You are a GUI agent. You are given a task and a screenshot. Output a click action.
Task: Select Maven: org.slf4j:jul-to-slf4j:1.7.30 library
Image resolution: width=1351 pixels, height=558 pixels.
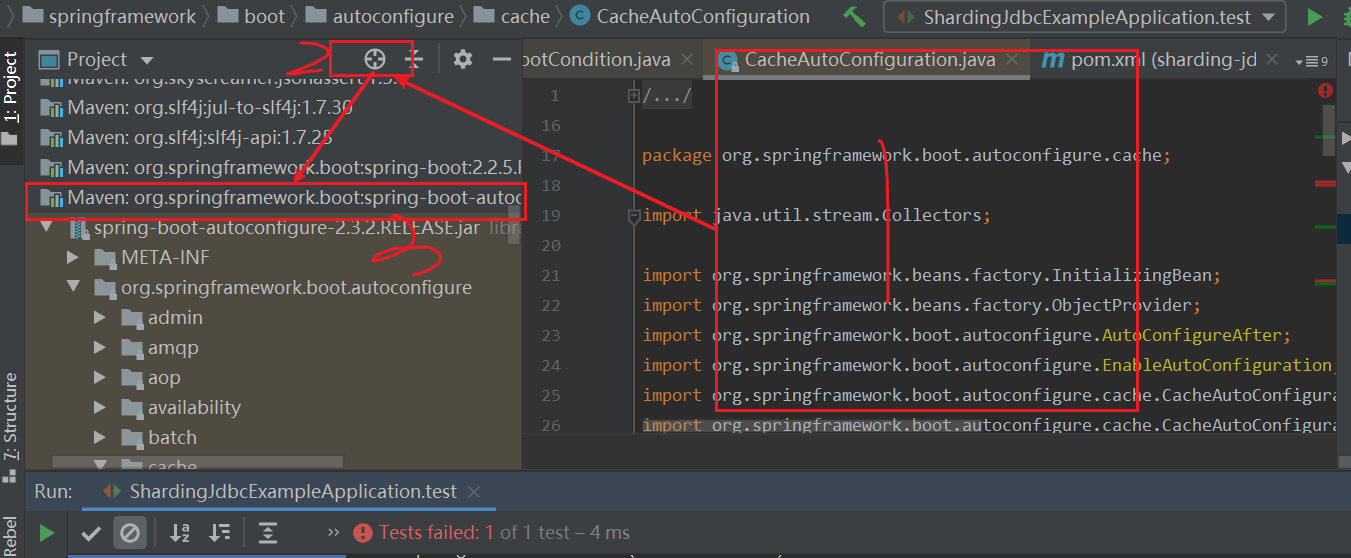(x=210, y=107)
